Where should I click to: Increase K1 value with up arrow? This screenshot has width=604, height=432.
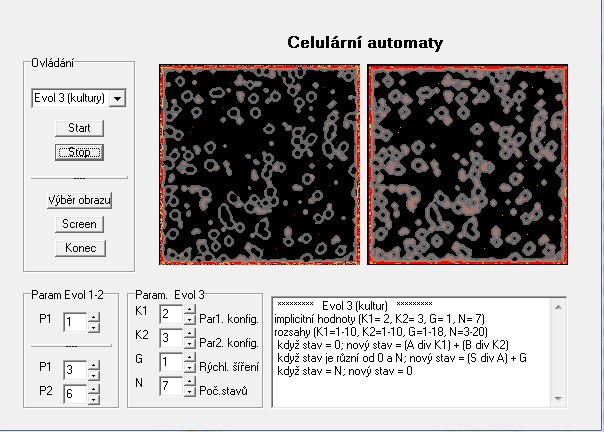(189, 309)
